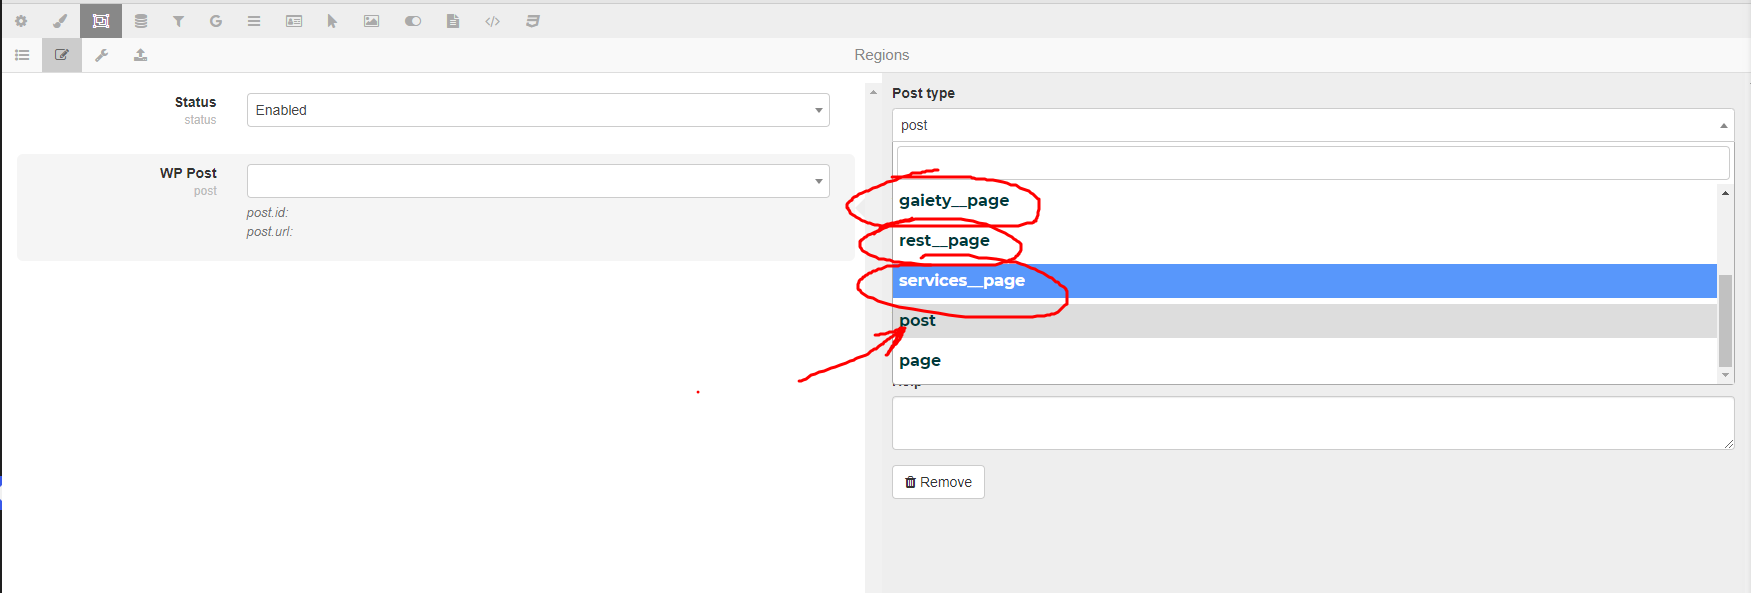Open the Google G tab
The height and width of the screenshot is (593, 1751).
point(216,21)
